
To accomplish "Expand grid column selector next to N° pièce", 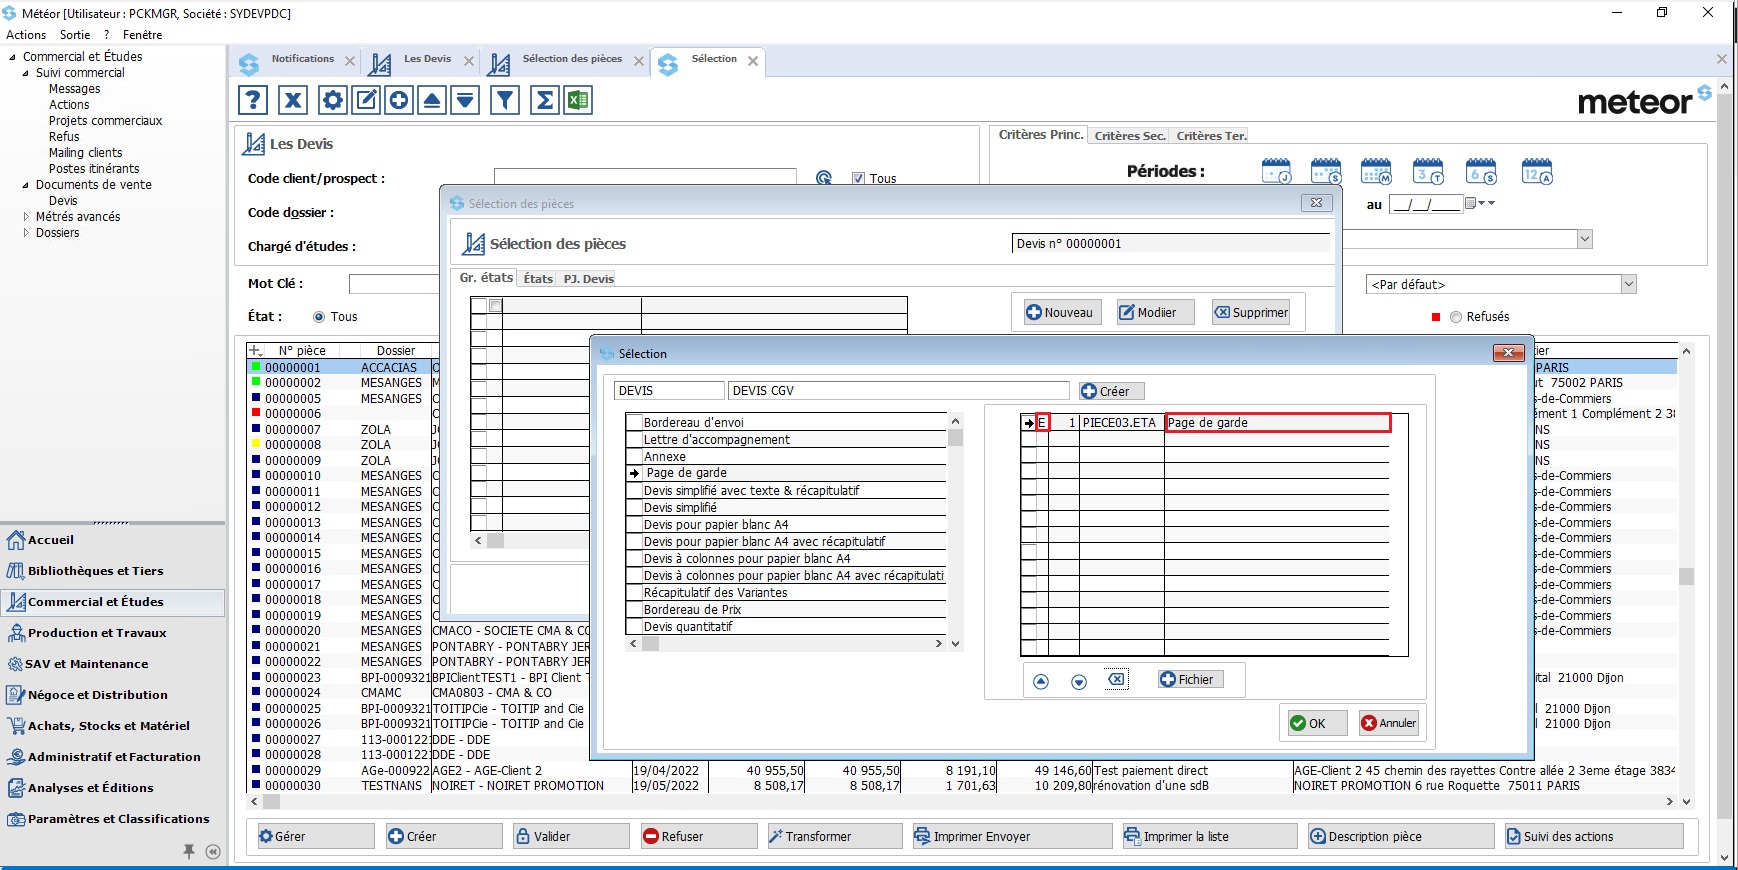I will (x=256, y=351).
